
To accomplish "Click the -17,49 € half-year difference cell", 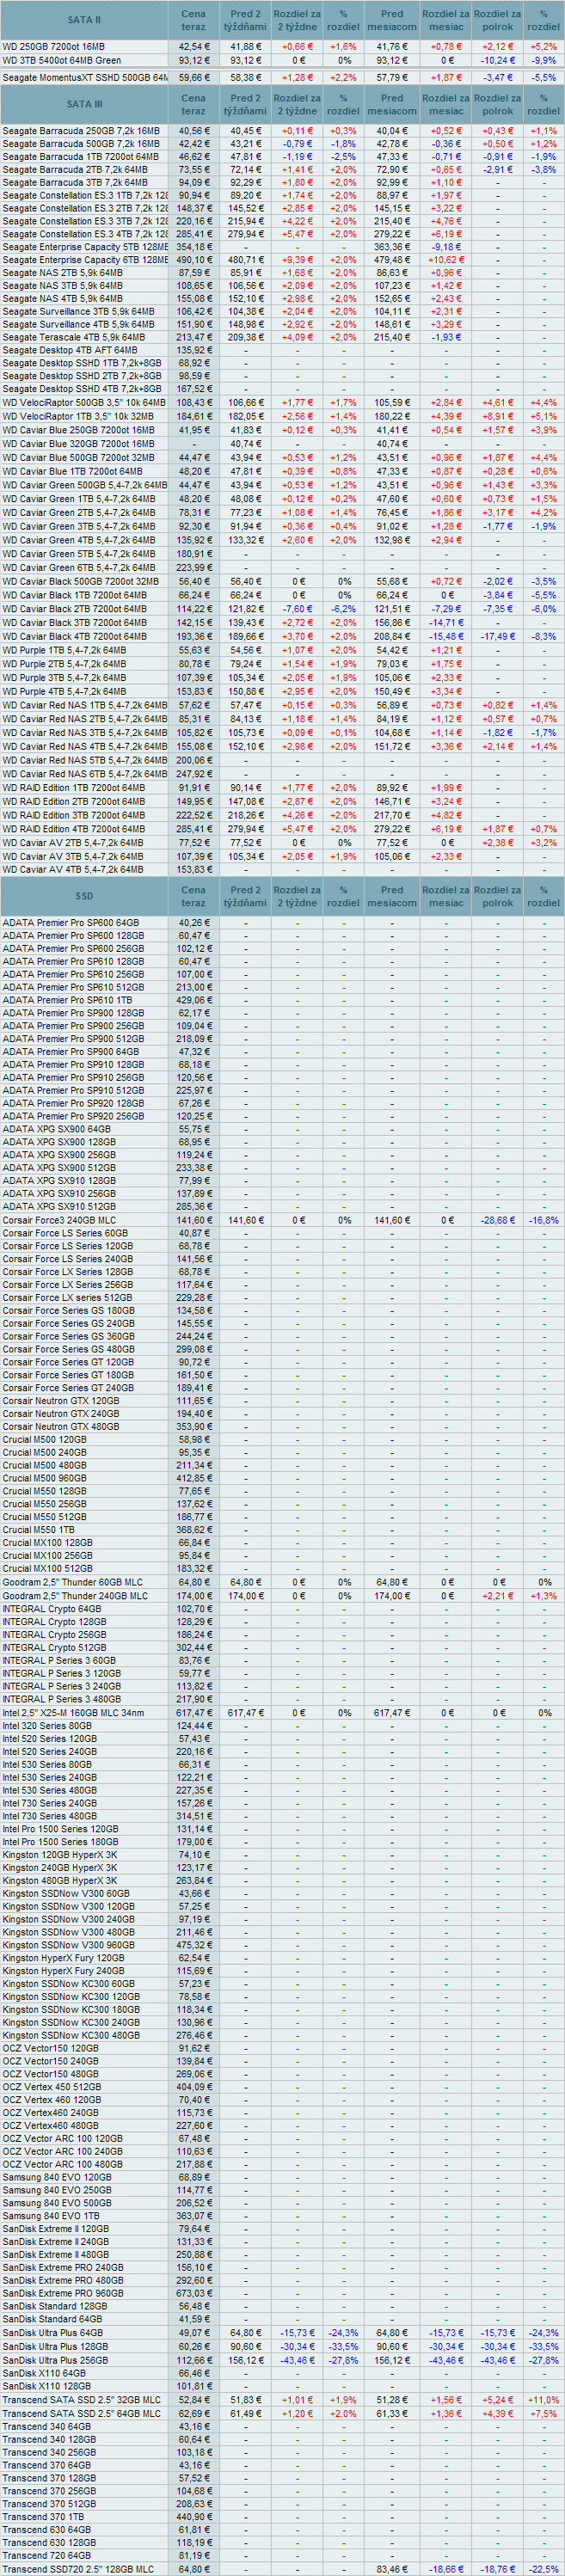I will point(497,637).
